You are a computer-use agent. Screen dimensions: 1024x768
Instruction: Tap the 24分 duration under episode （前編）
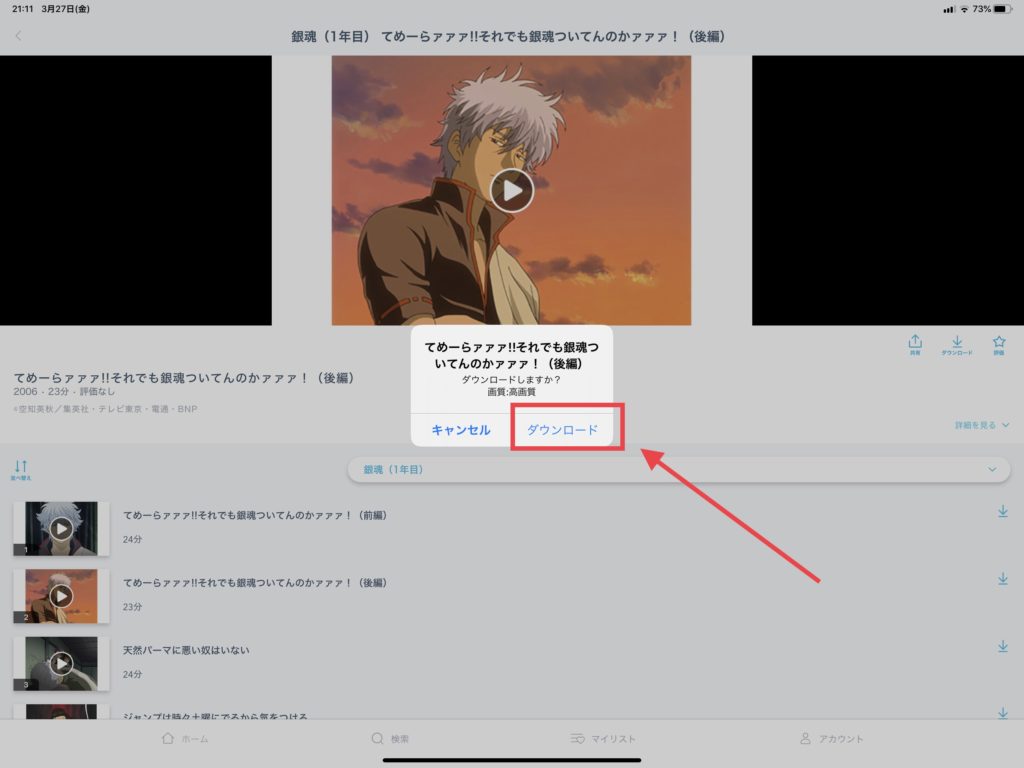(x=132, y=539)
